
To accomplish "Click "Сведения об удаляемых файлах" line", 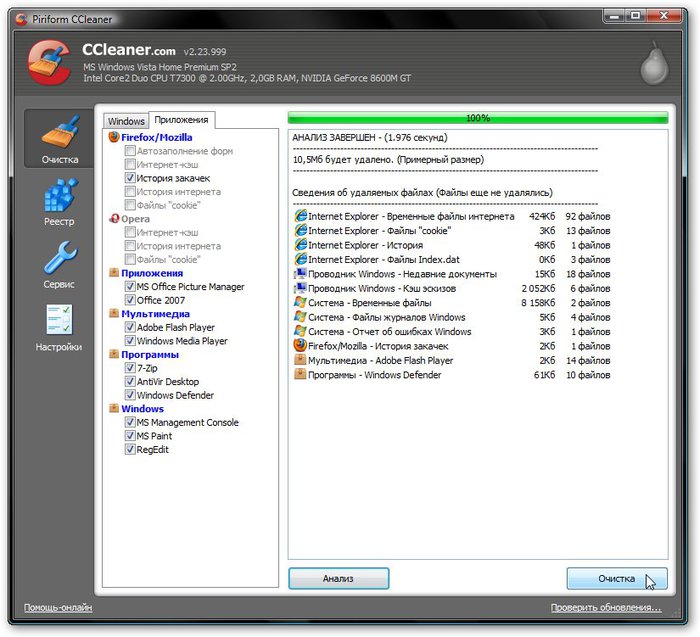I will [422, 192].
